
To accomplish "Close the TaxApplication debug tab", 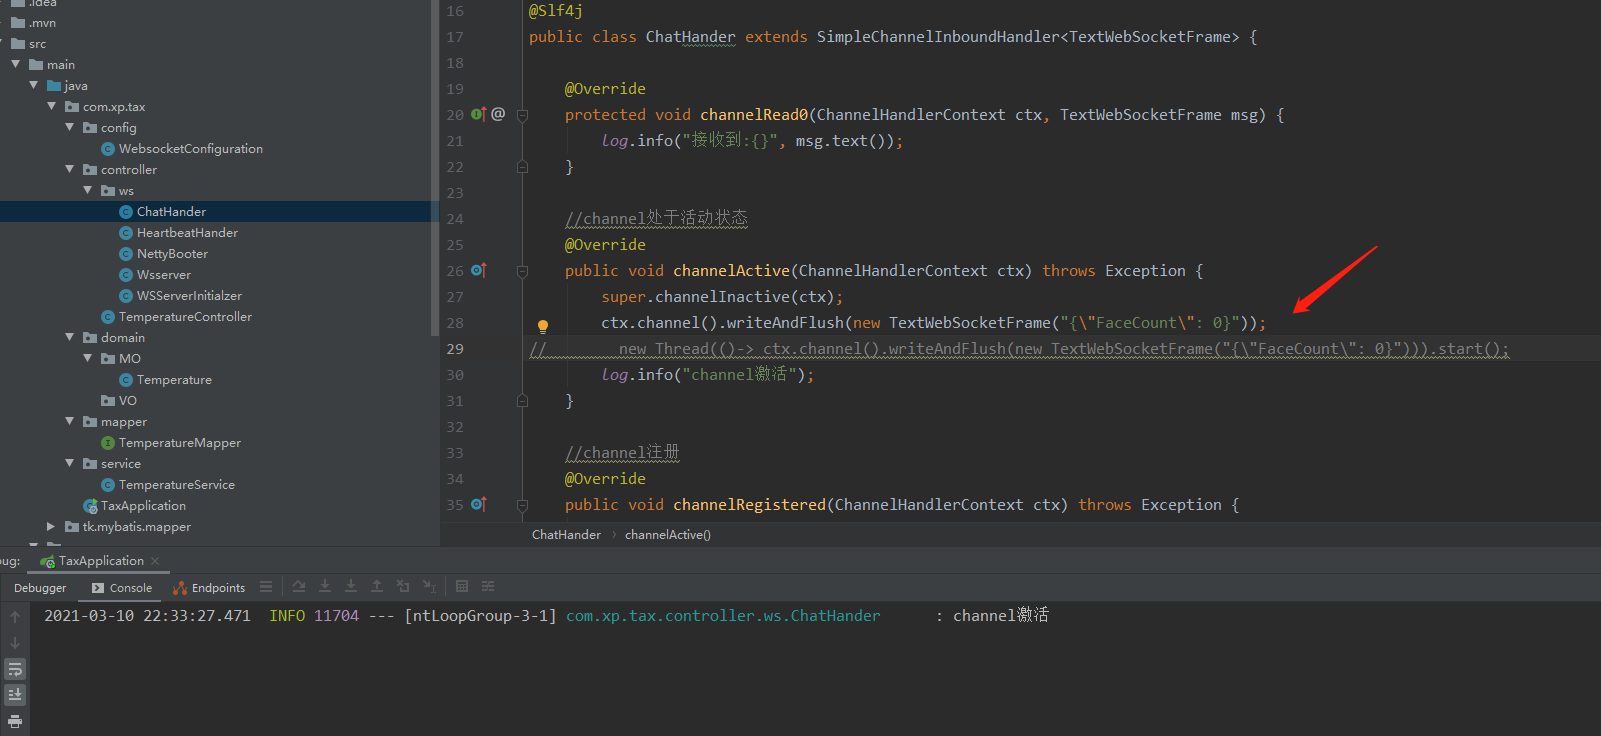I will [x=155, y=561].
